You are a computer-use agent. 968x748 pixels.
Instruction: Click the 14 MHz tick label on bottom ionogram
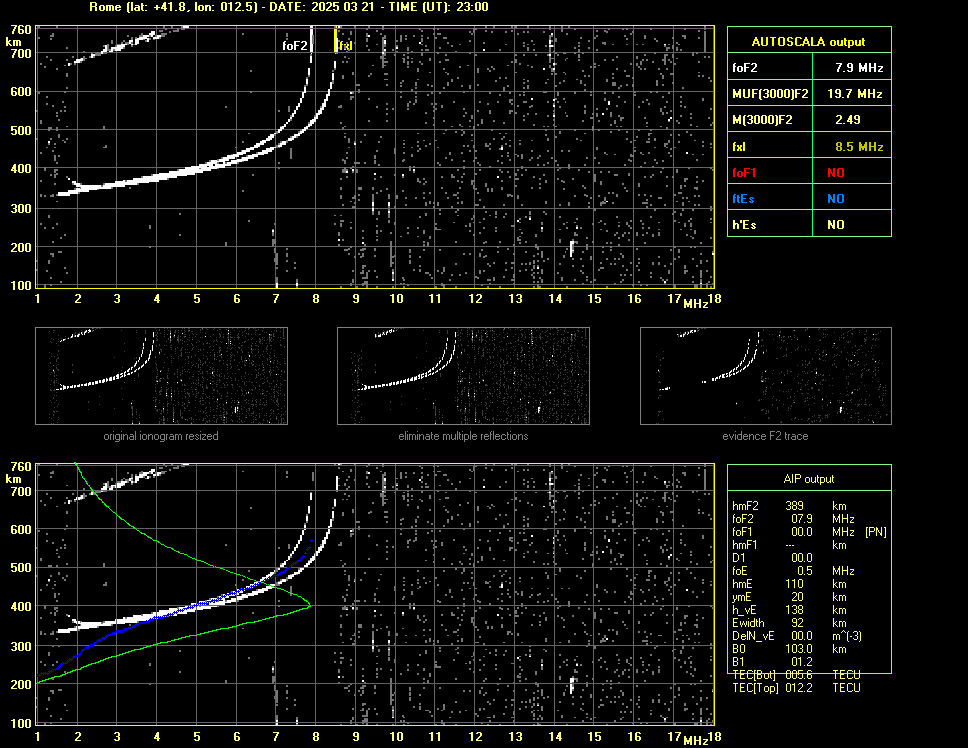coord(555,736)
